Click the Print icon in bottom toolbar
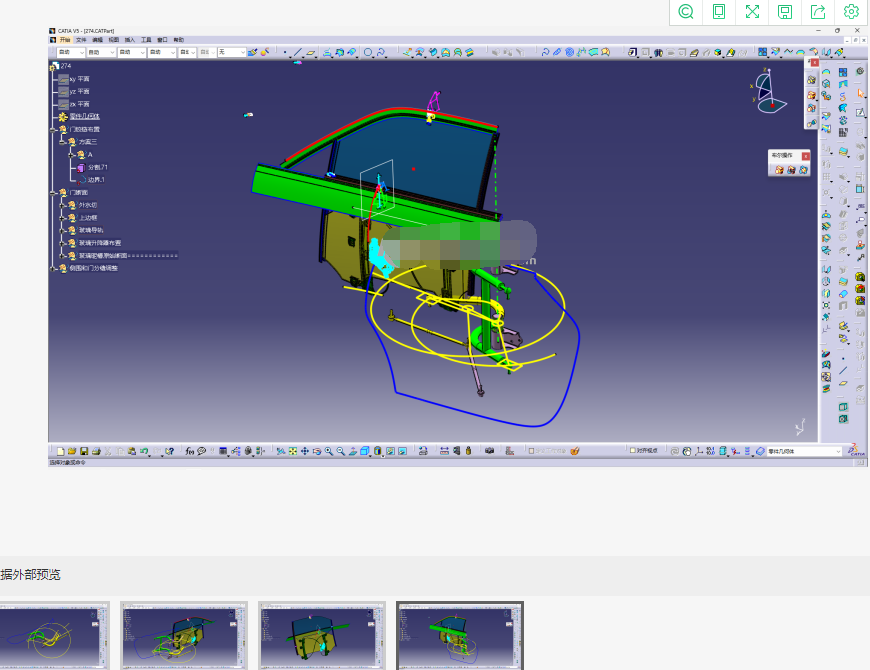Viewport: 870px width, 670px height. 96,451
